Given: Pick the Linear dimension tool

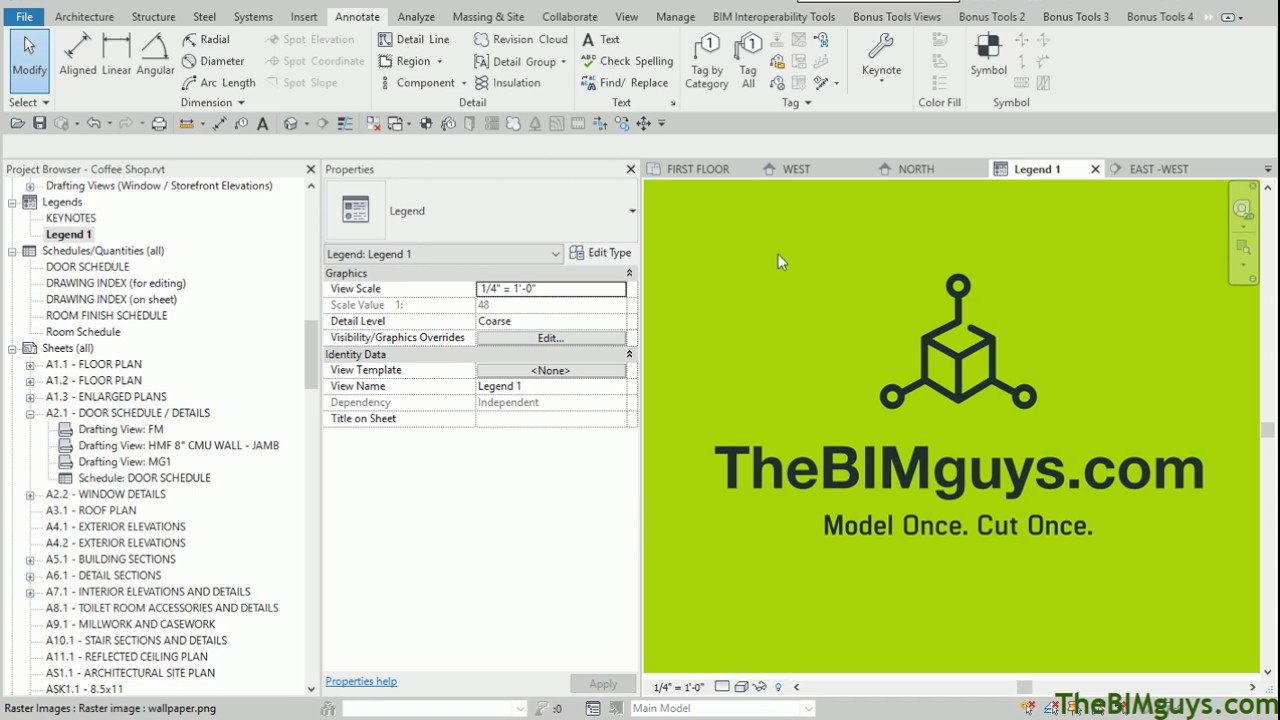Looking at the screenshot, I should pos(116,54).
